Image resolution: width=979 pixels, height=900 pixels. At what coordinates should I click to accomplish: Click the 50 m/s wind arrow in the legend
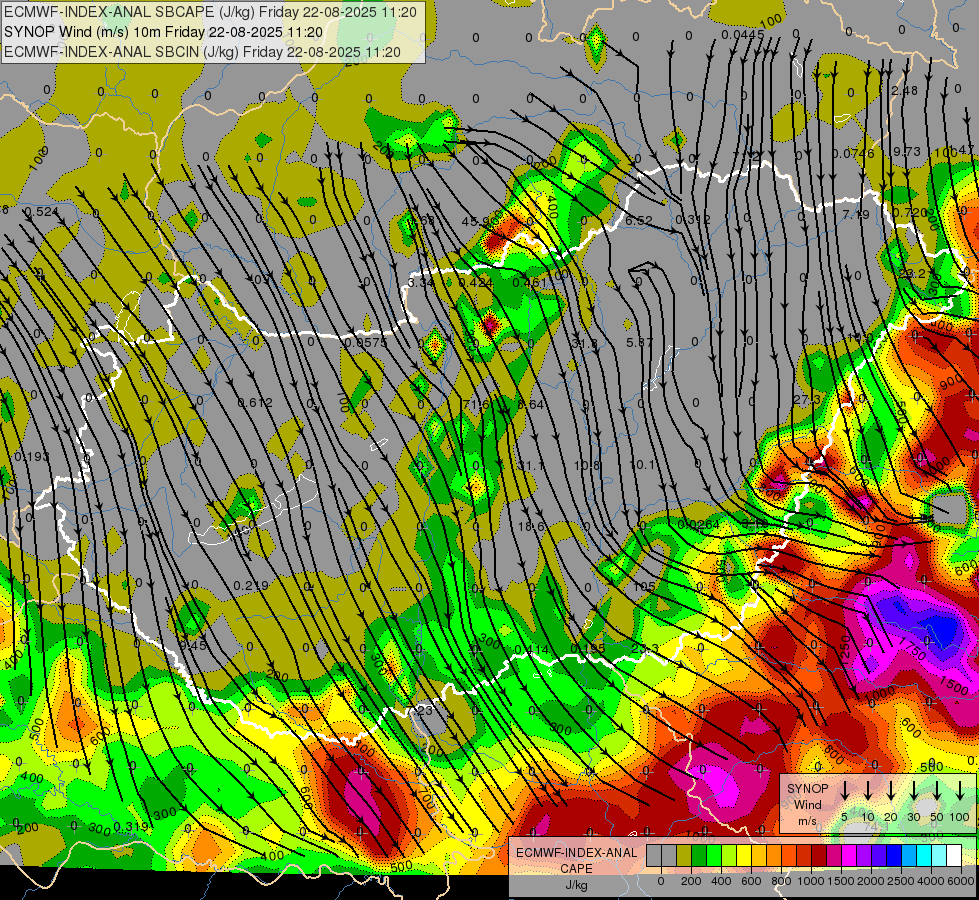tap(937, 791)
